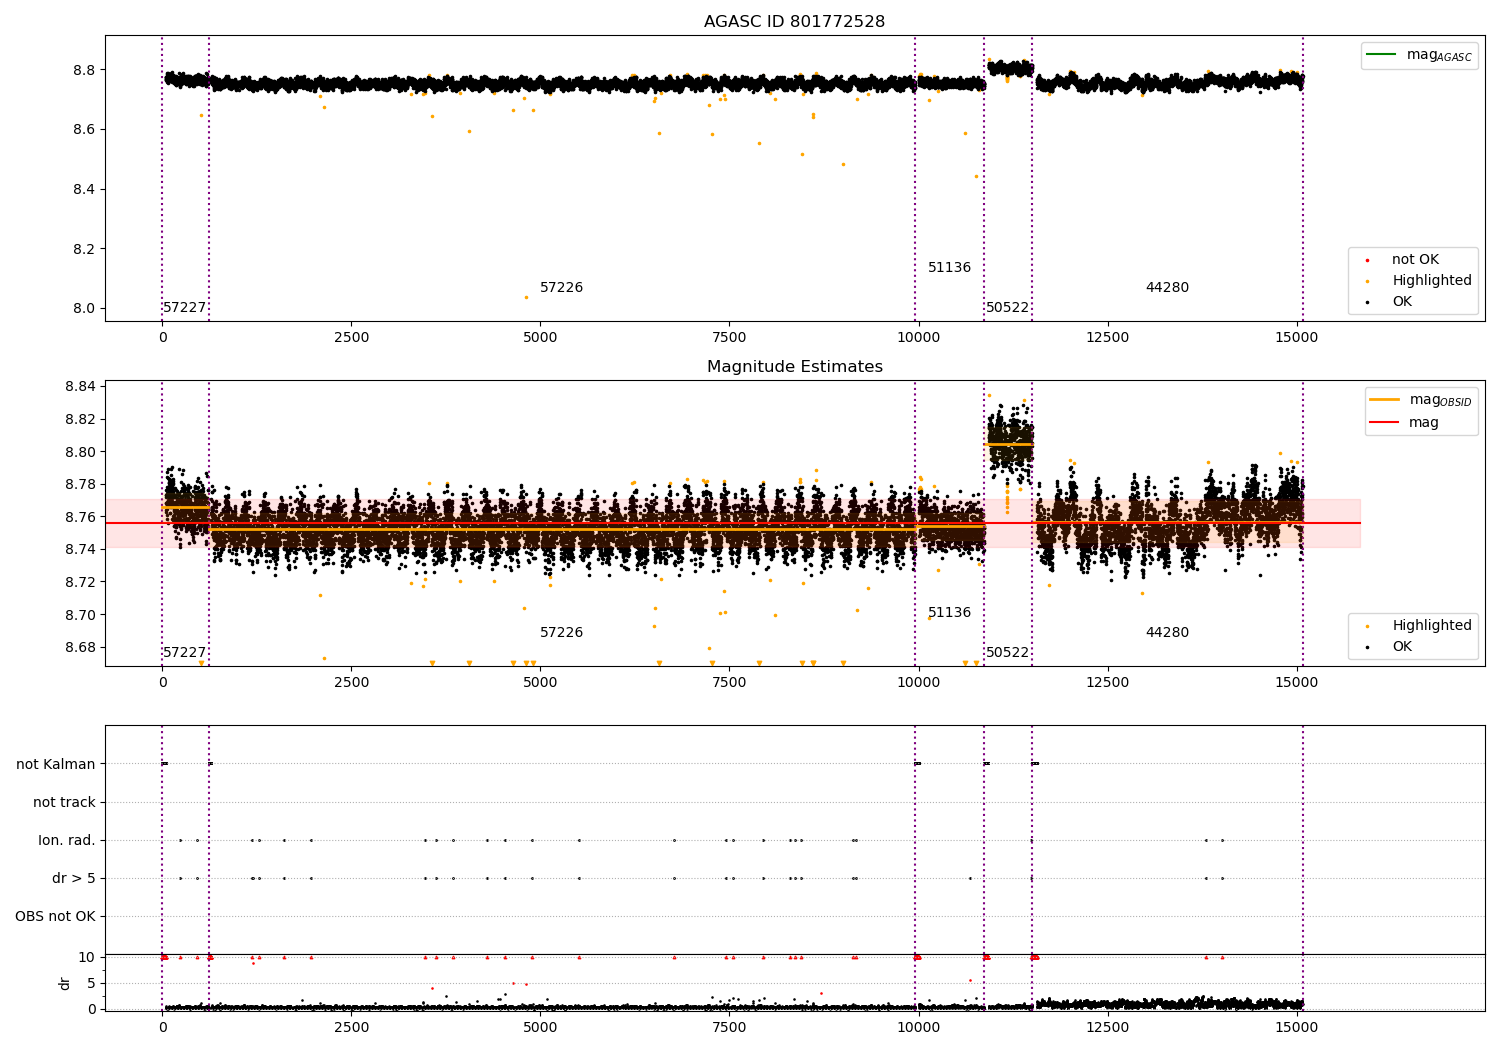Click label 57227 in the Magnitude Estimates plot
The height and width of the screenshot is (1050, 1500).
184,653
